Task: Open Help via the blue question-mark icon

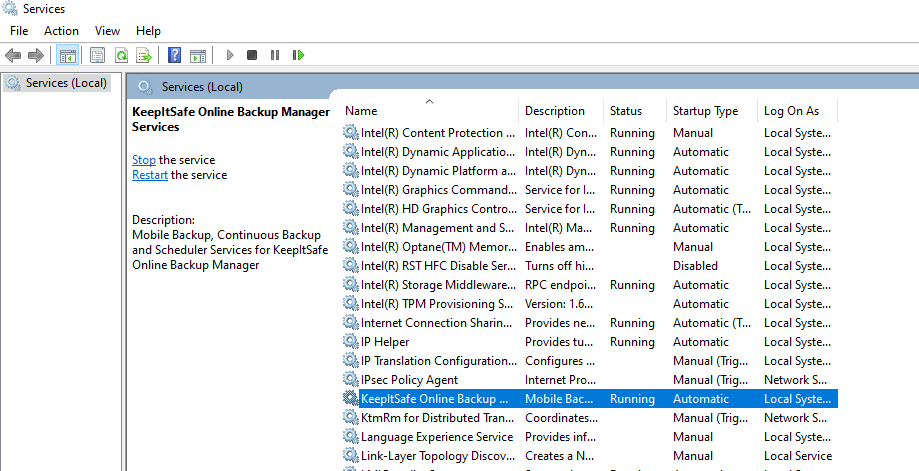Action: pos(174,56)
